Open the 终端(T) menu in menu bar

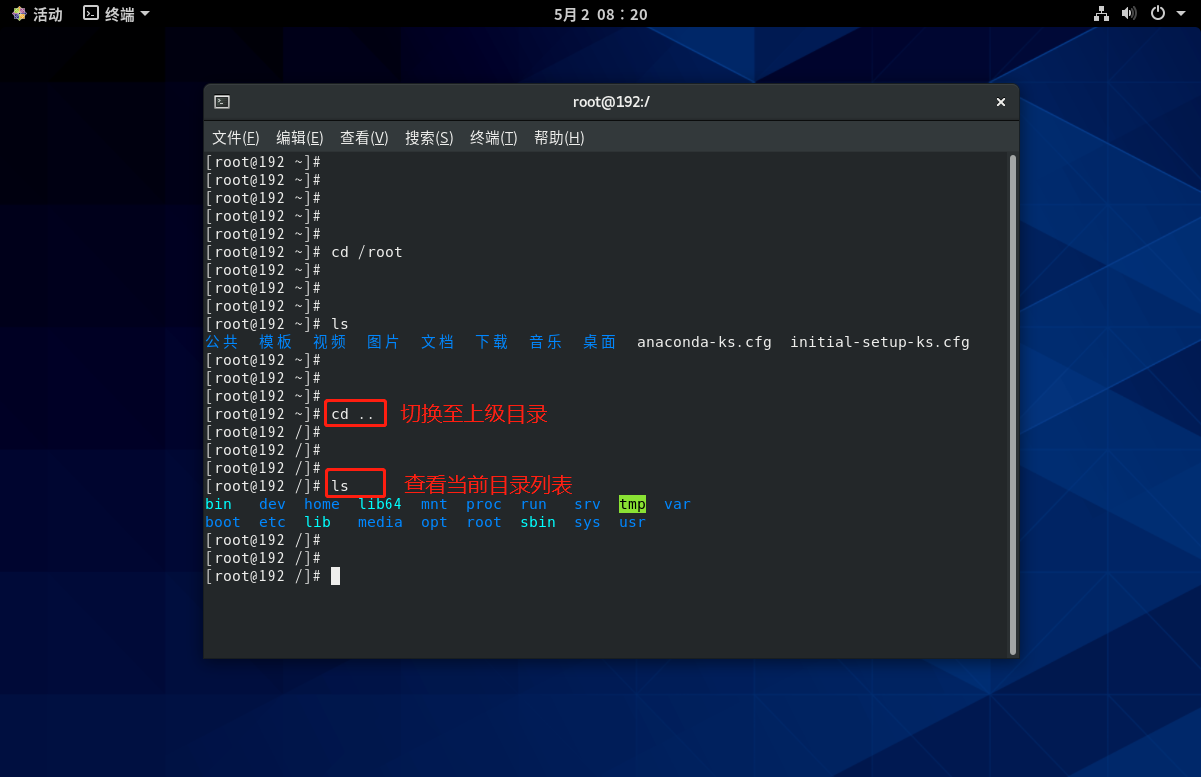point(494,138)
